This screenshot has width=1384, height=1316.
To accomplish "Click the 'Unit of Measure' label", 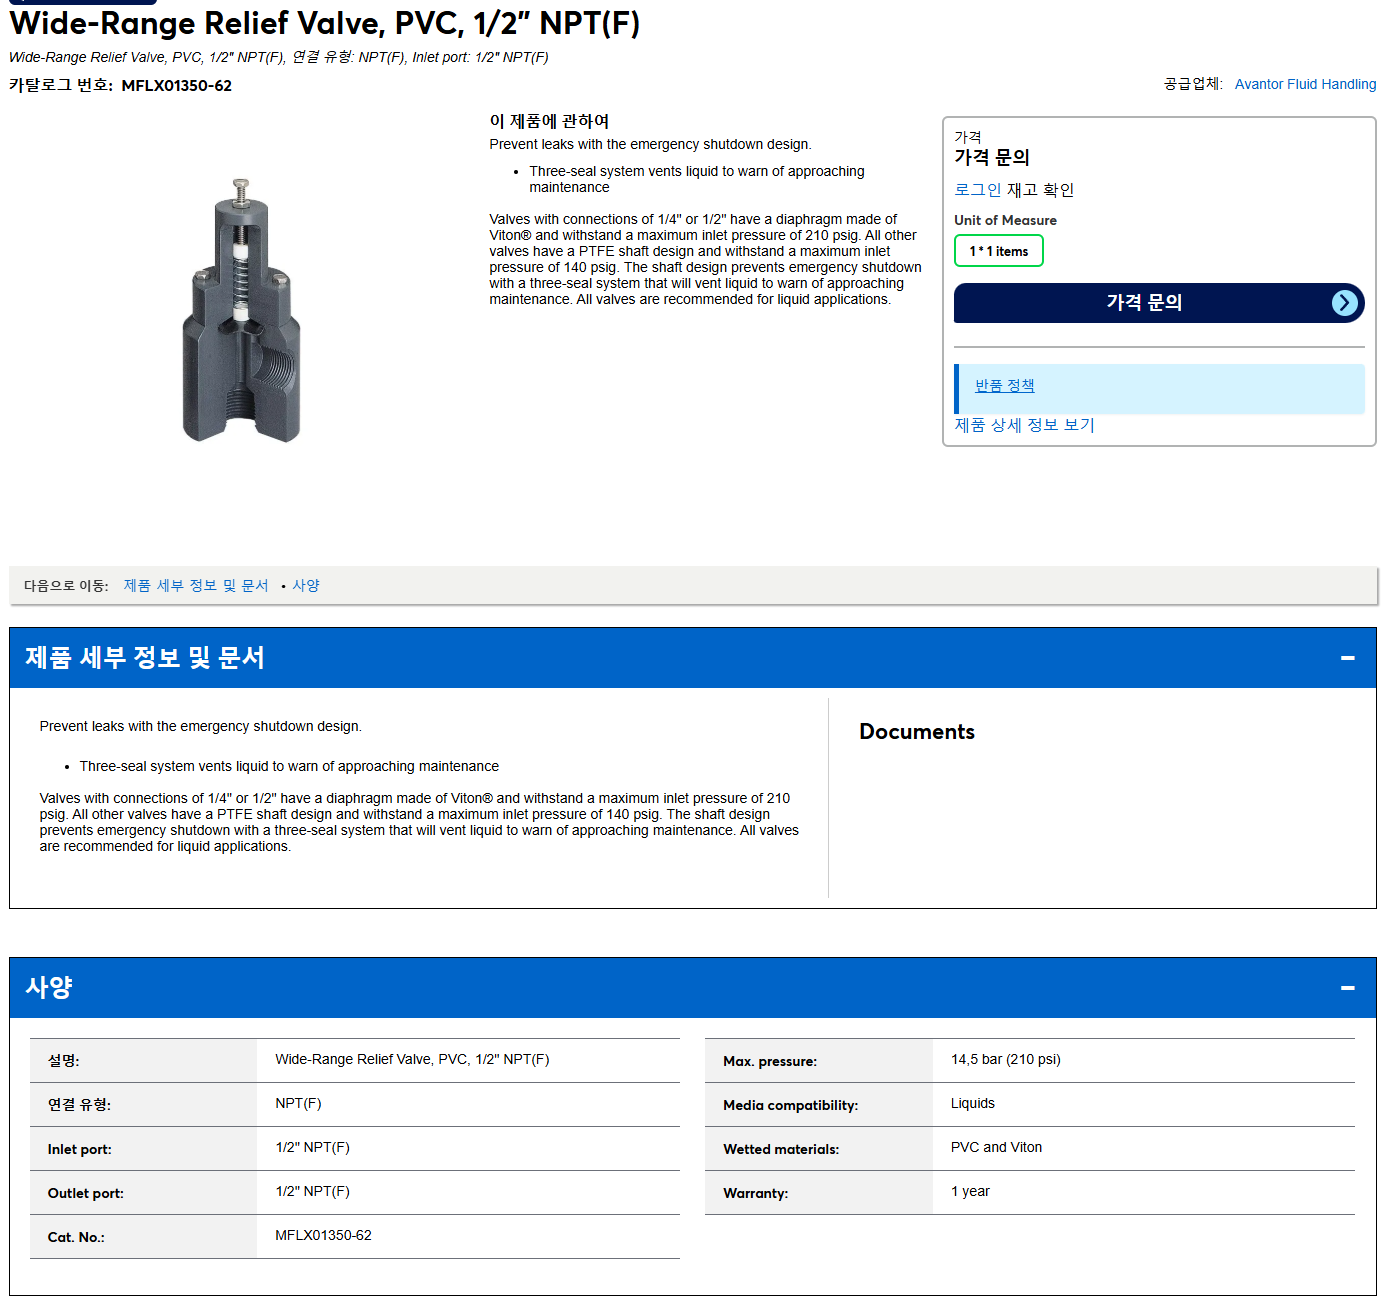I will click(x=1005, y=220).
